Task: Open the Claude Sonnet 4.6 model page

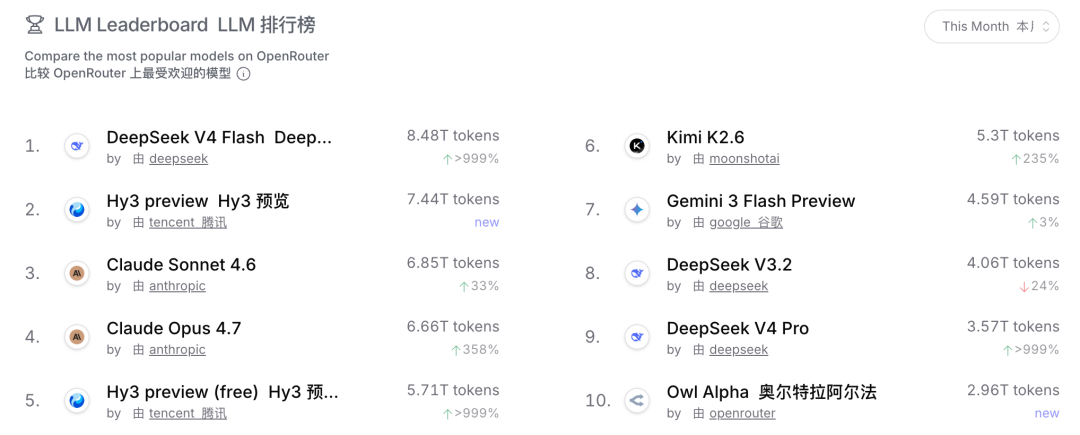Action: click(x=181, y=264)
